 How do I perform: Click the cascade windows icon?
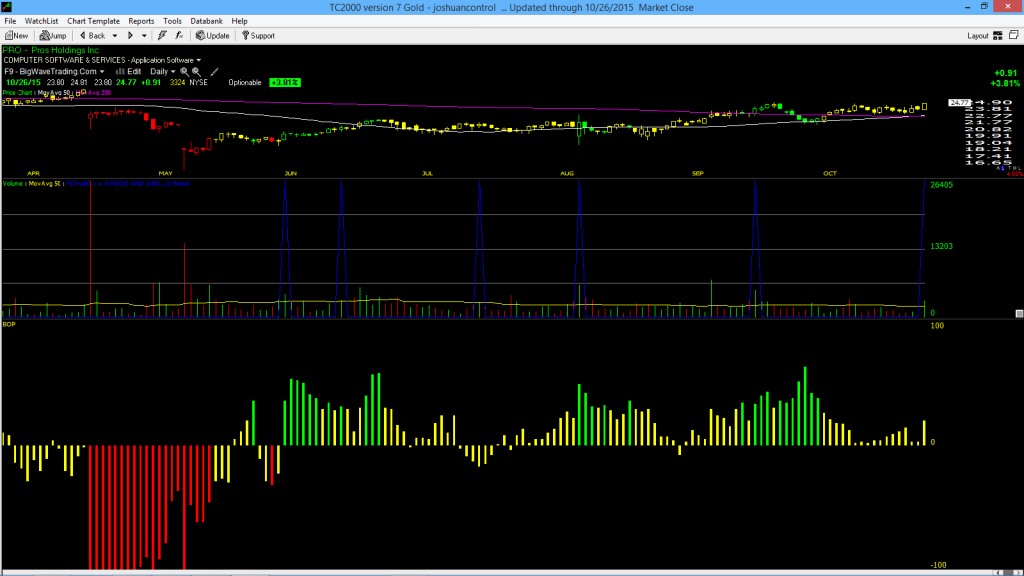1014,35
